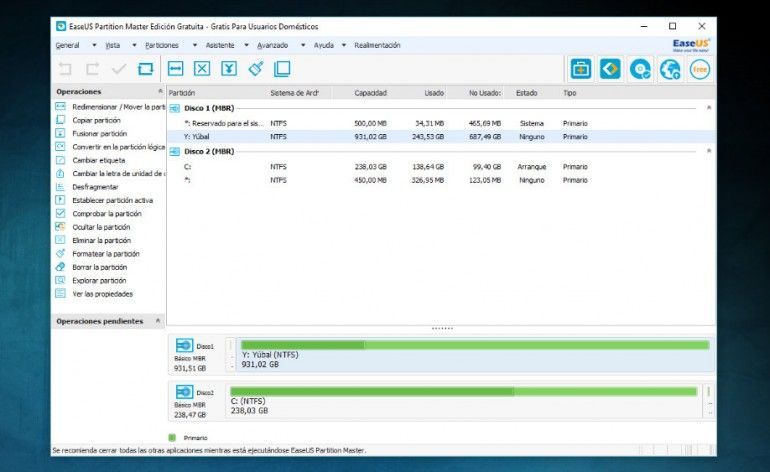Click the Borrar la partición eraser icon

(60, 267)
